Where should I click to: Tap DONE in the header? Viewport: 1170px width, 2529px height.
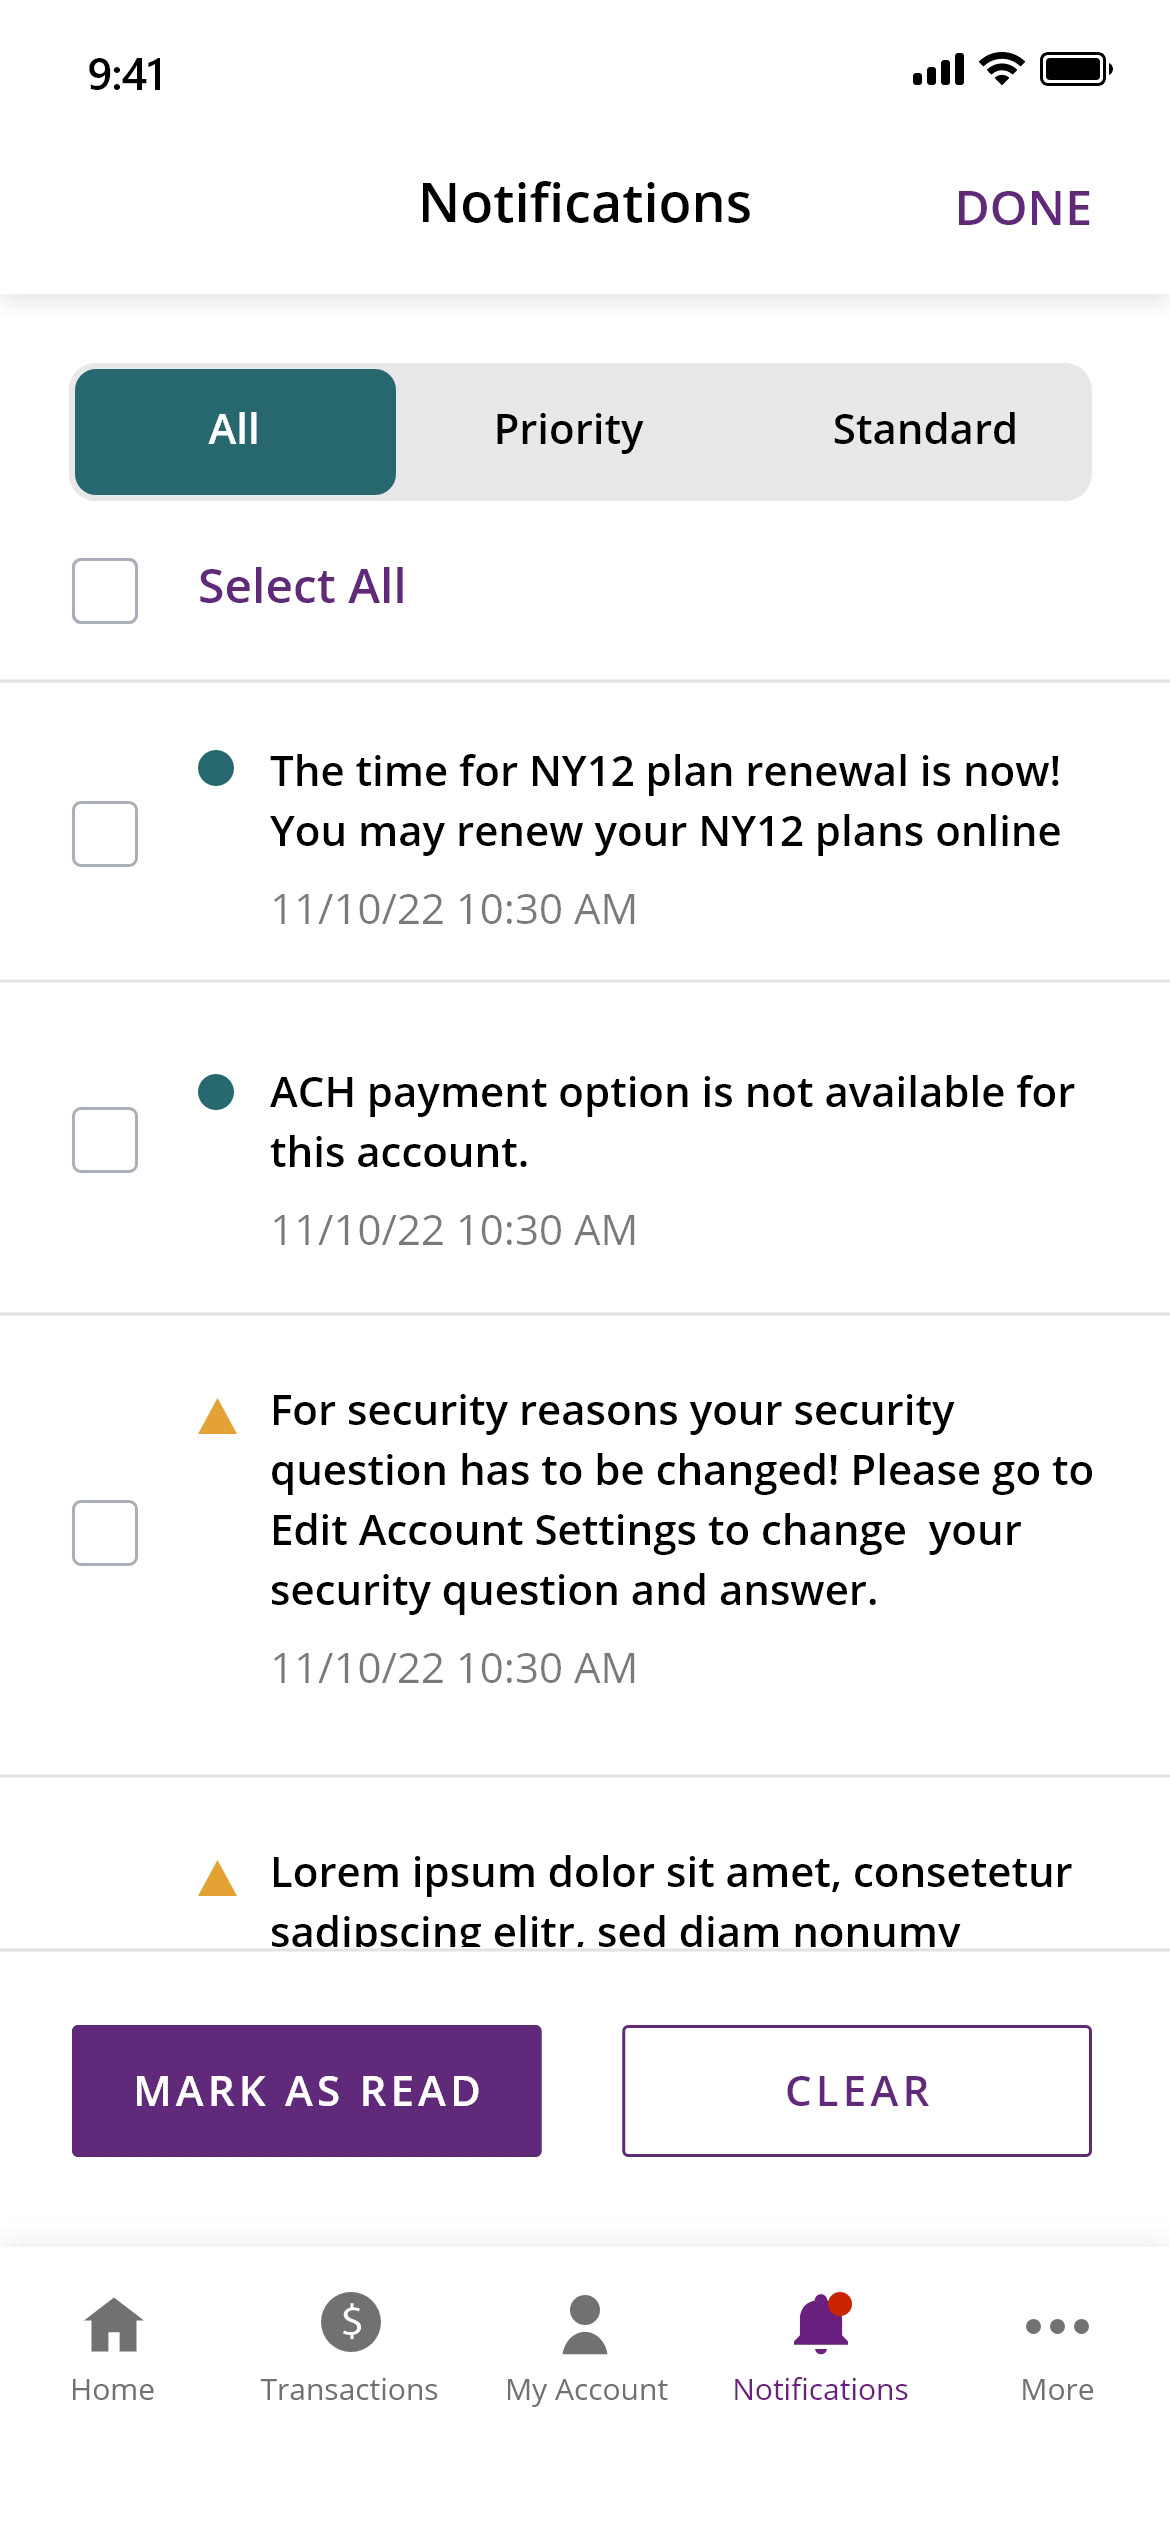point(1023,209)
